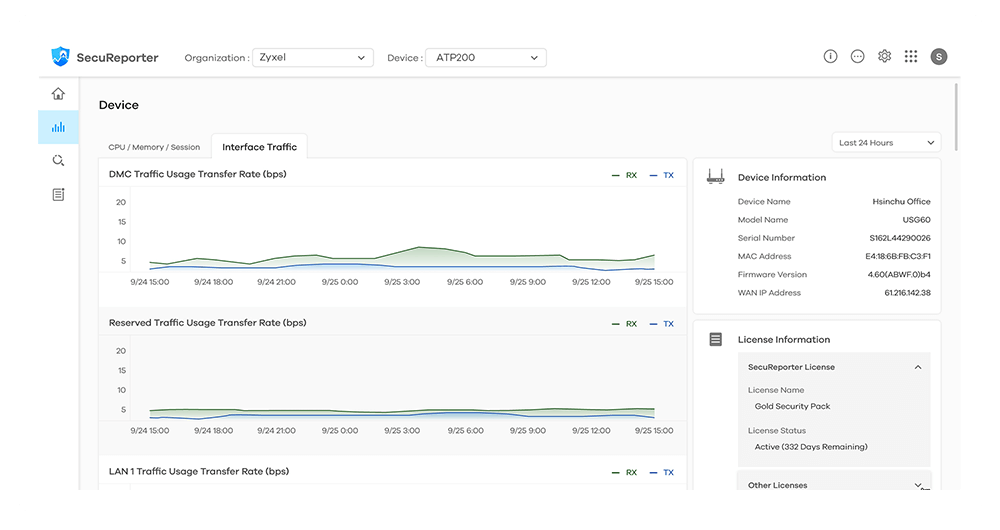
Task: Click WAN IP address 61.216.142.38
Action: pos(908,293)
